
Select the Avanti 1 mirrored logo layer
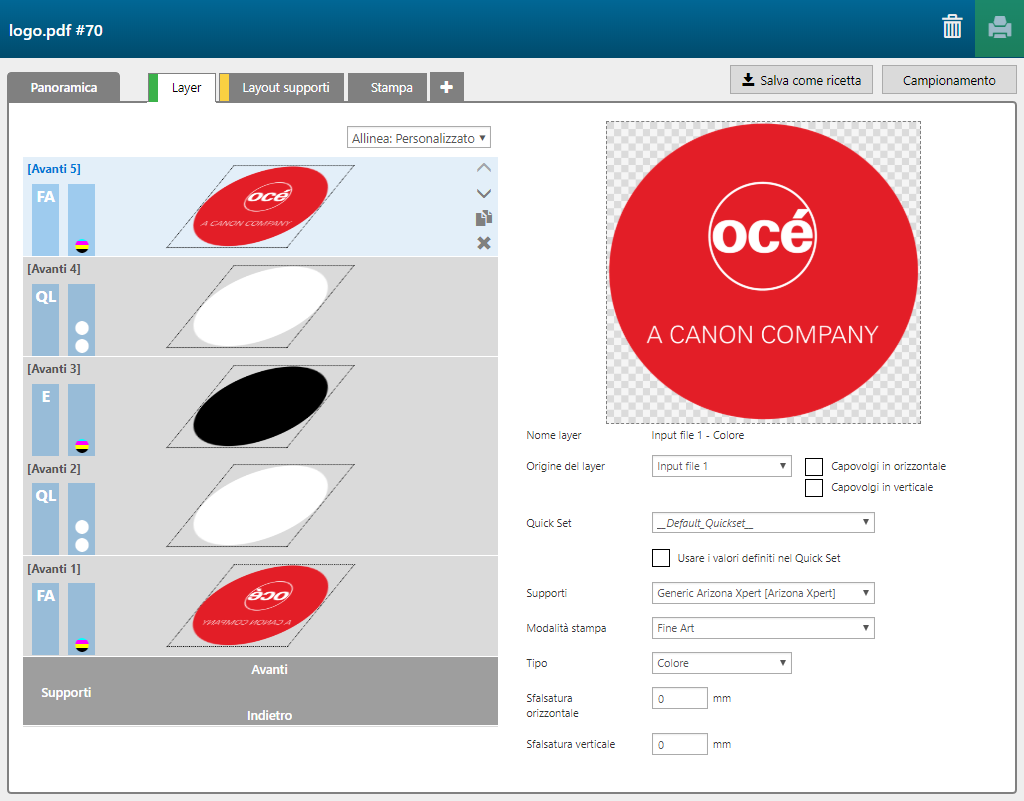pyautogui.click(x=261, y=606)
